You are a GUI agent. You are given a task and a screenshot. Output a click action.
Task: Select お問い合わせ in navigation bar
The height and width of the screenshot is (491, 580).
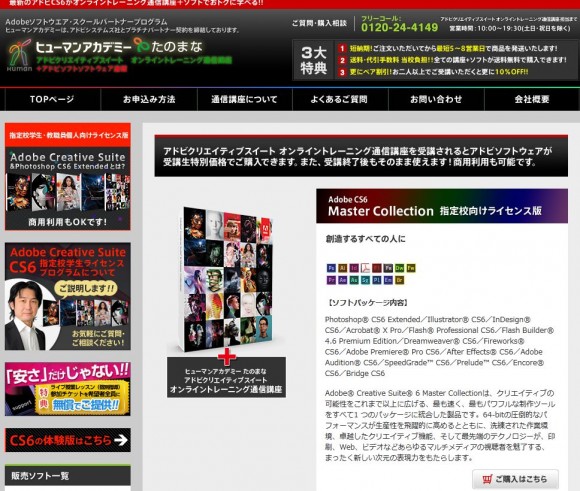(x=436, y=99)
